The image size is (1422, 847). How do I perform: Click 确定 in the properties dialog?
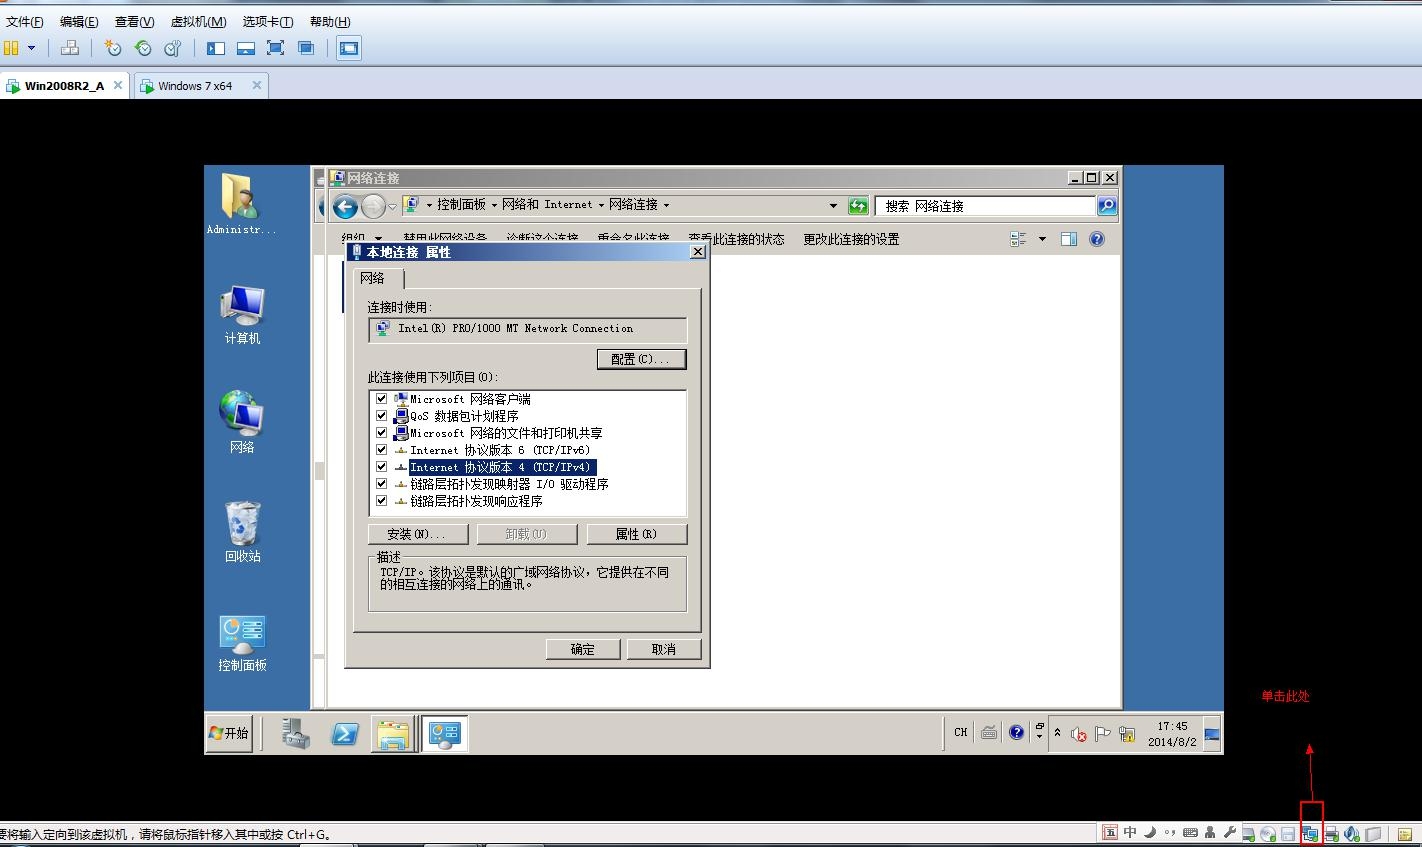tap(583, 649)
